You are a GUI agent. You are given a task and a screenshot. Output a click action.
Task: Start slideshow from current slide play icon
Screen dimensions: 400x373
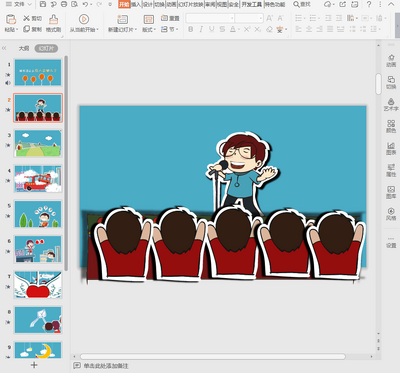pos(84,19)
